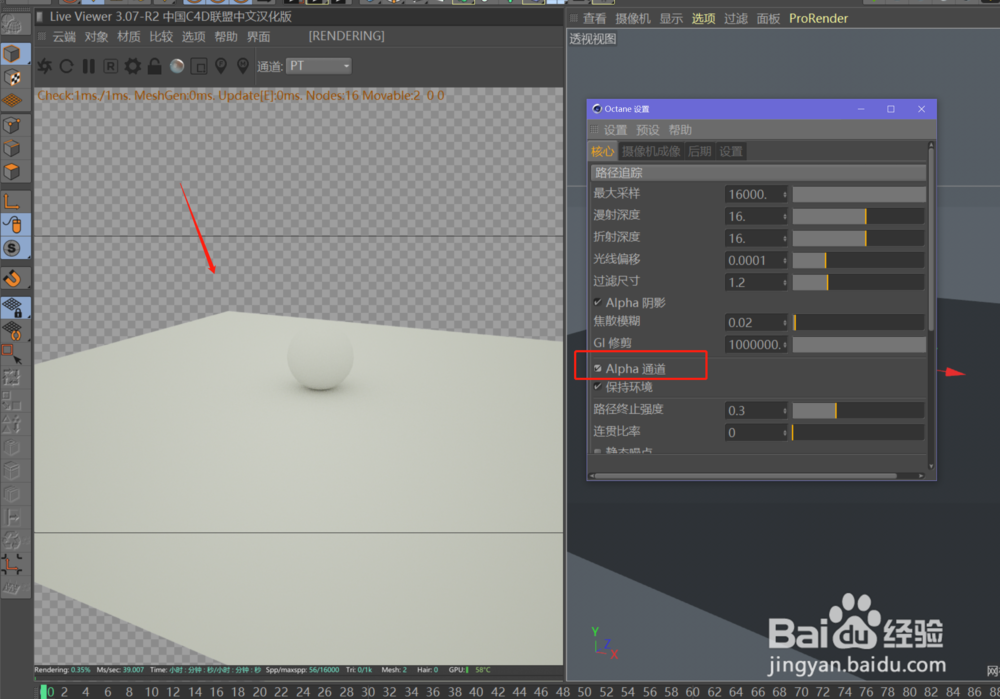The height and width of the screenshot is (699, 1000).
Task: Click the 焦散模糊 spinner arrows
Action: pos(784,323)
